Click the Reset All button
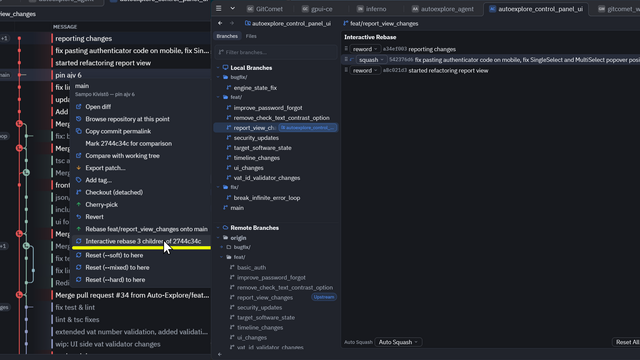This screenshot has height=360, width=640. pyautogui.click(x=627, y=342)
